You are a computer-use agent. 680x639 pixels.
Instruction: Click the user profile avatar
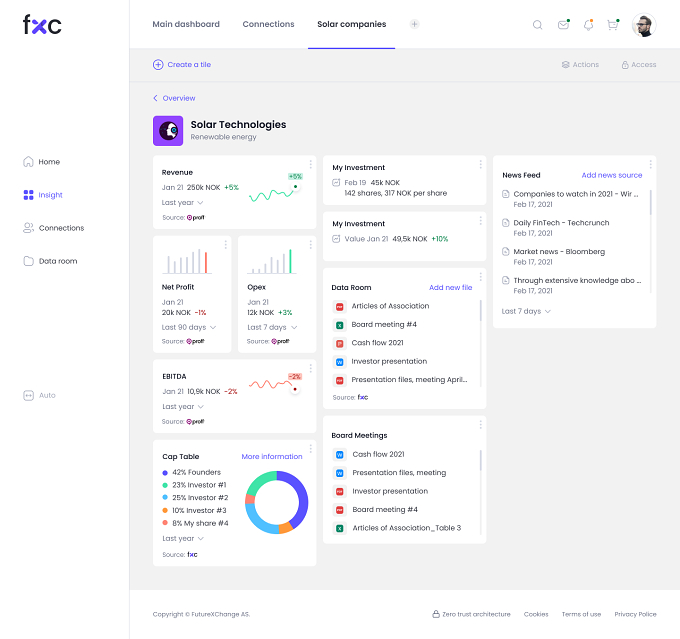coord(644,25)
